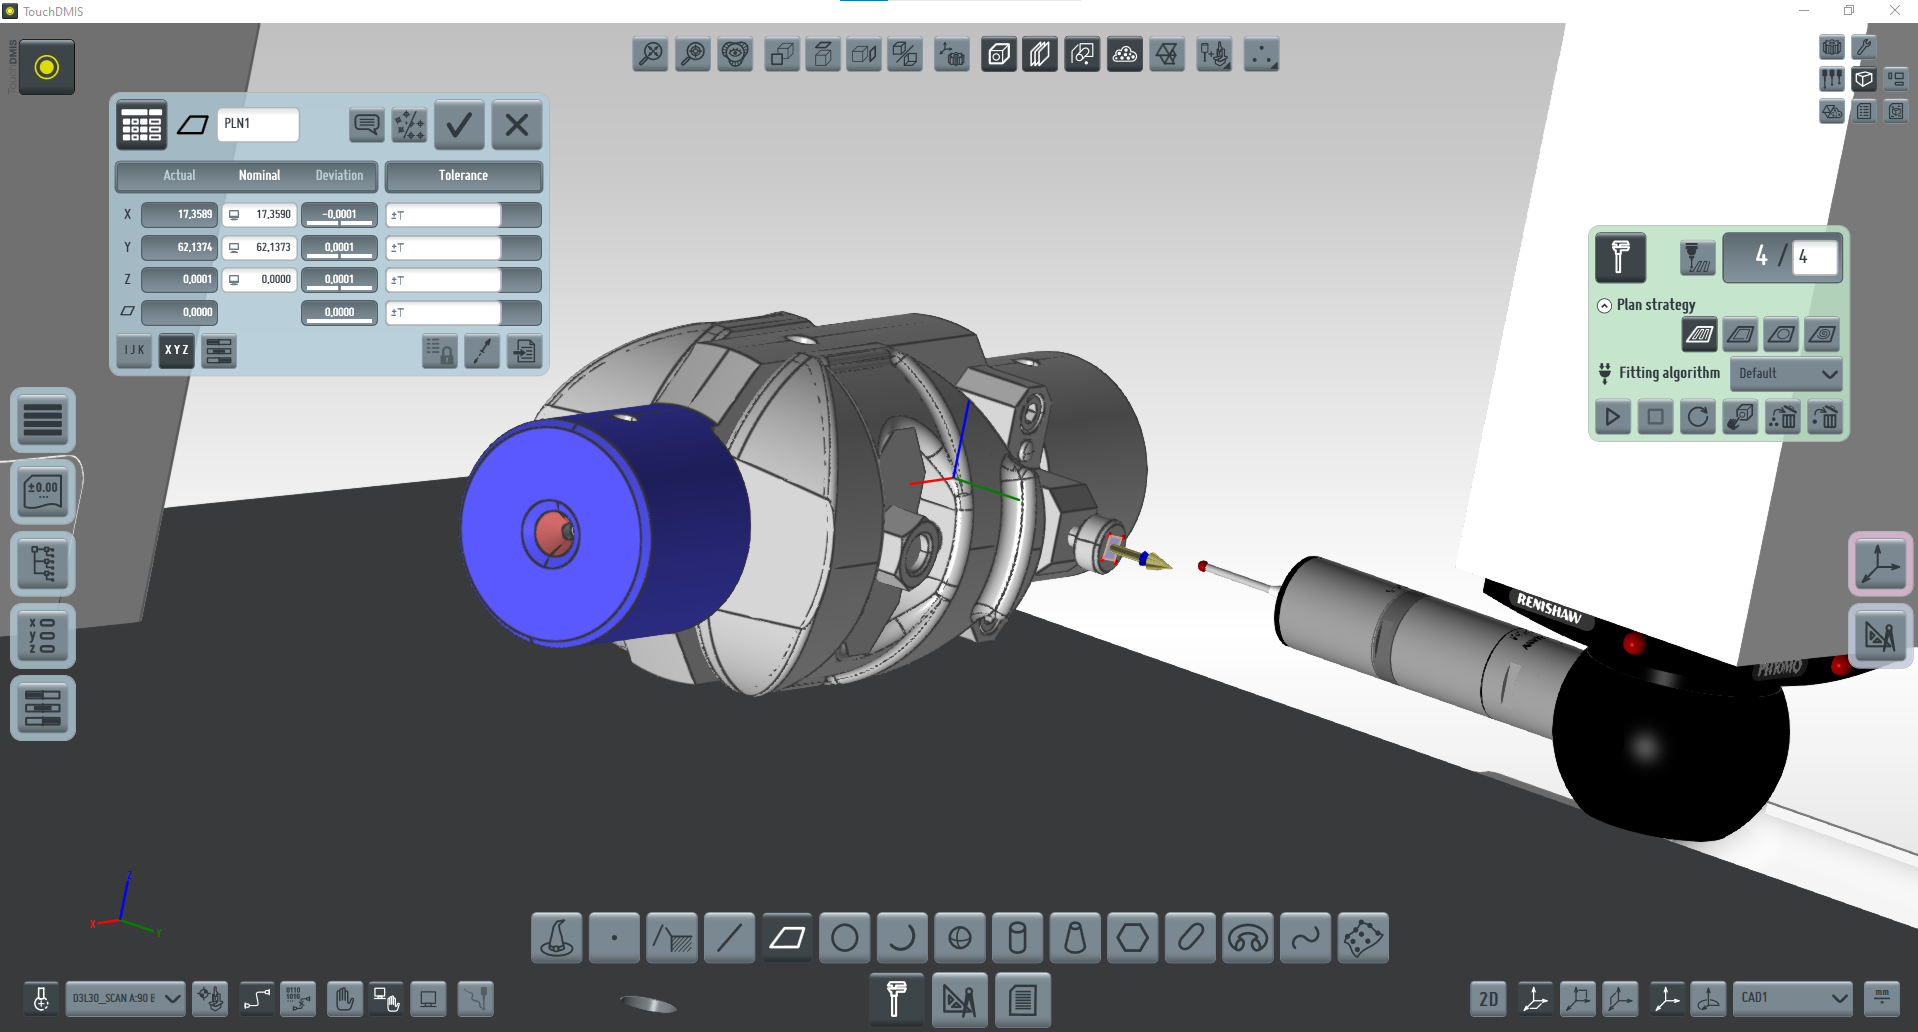Switch to the Nominal column tab
This screenshot has height=1032, width=1918.
coord(259,176)
